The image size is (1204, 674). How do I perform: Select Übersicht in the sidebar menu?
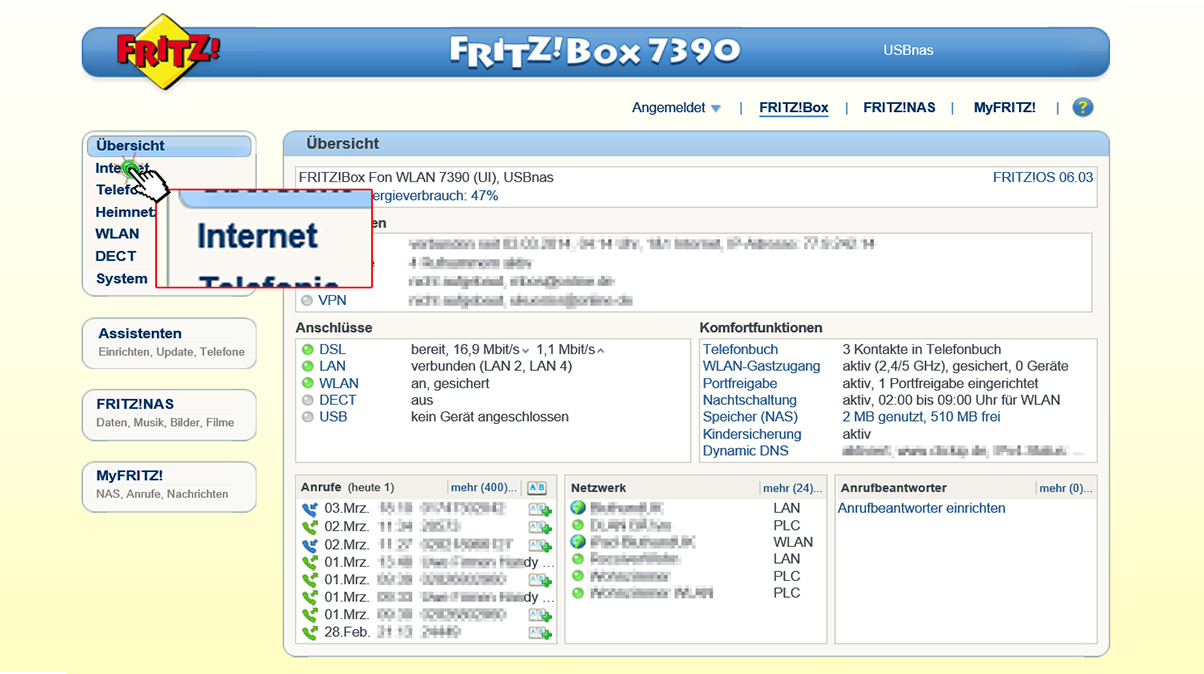point(169,146)
